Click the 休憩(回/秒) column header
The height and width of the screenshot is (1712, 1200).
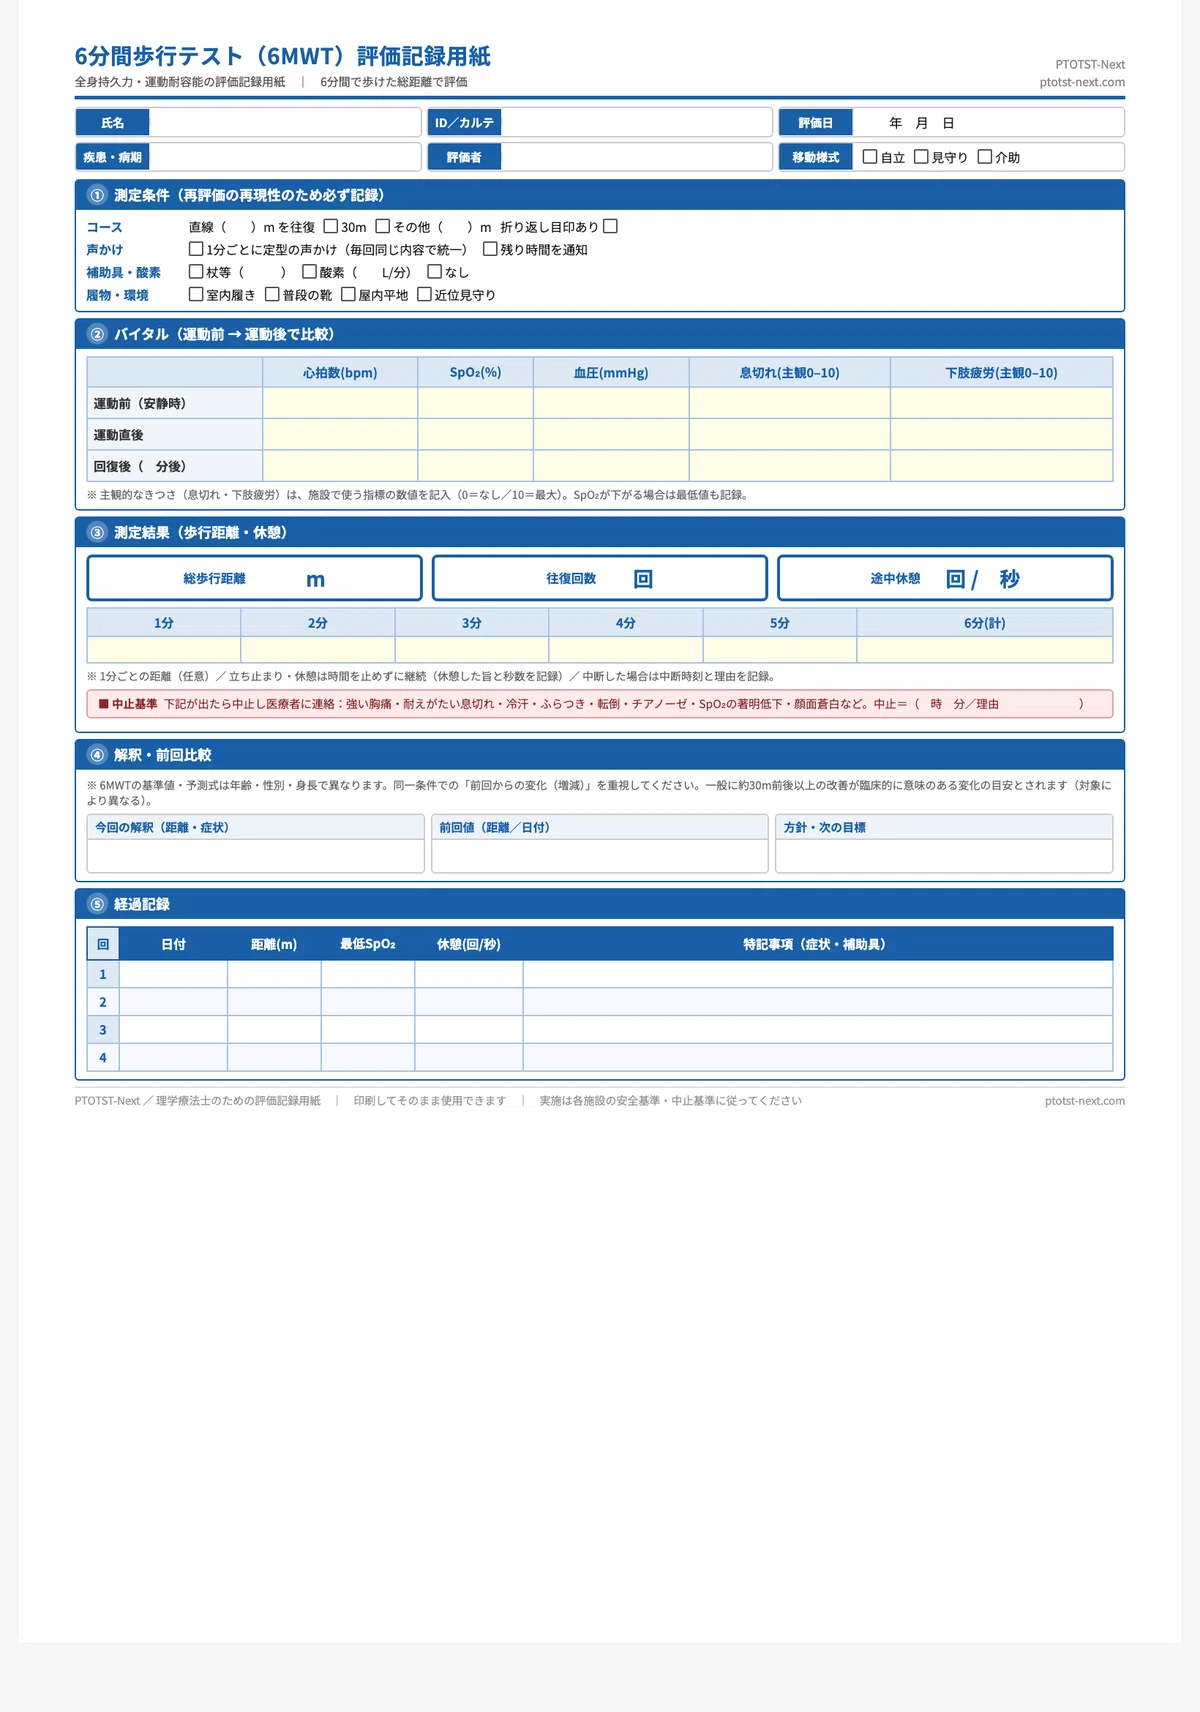click(x=469, y=944)
